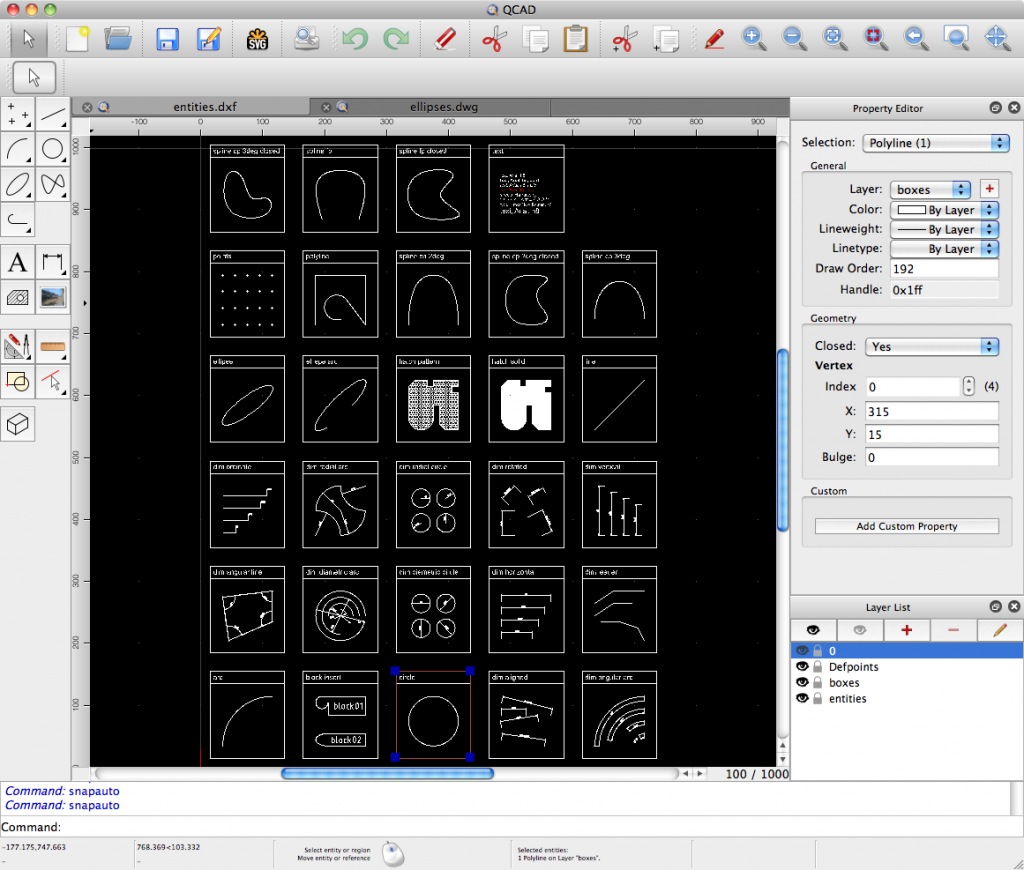
Task: Click the Undo toolbar icon
Action: (x=354, y=38)
